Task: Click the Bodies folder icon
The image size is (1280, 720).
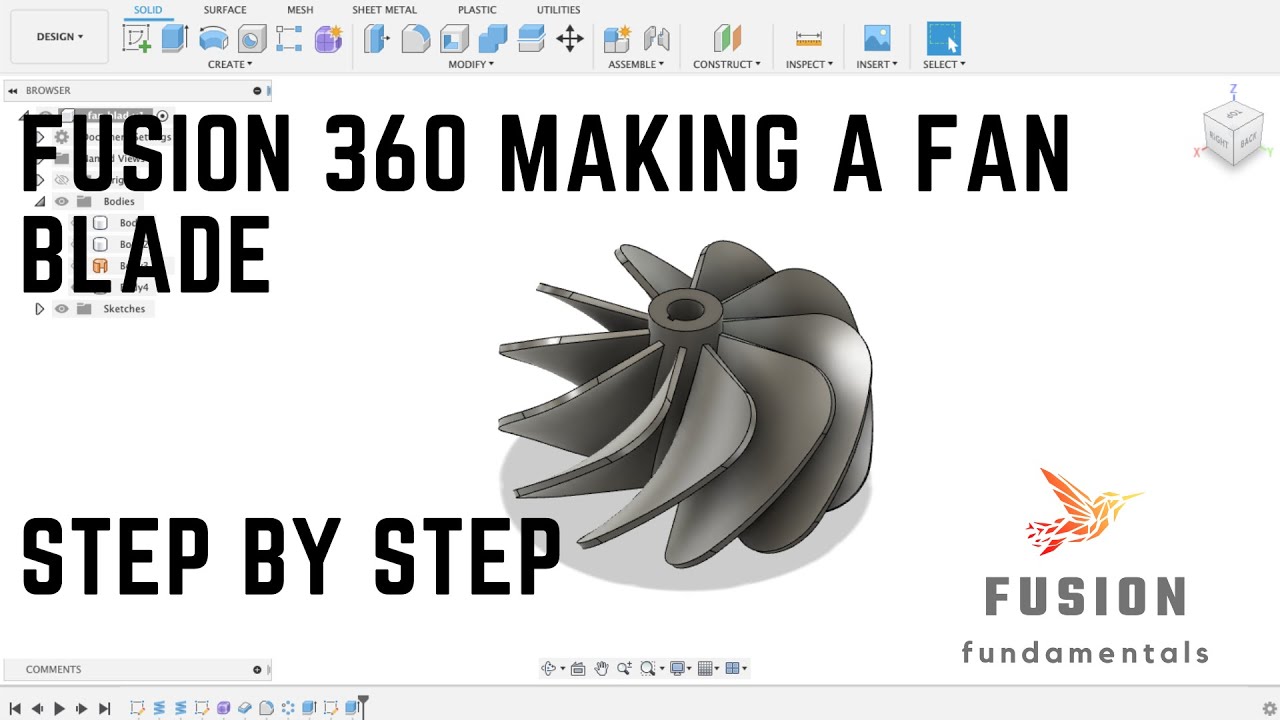Action: (84, 201)
